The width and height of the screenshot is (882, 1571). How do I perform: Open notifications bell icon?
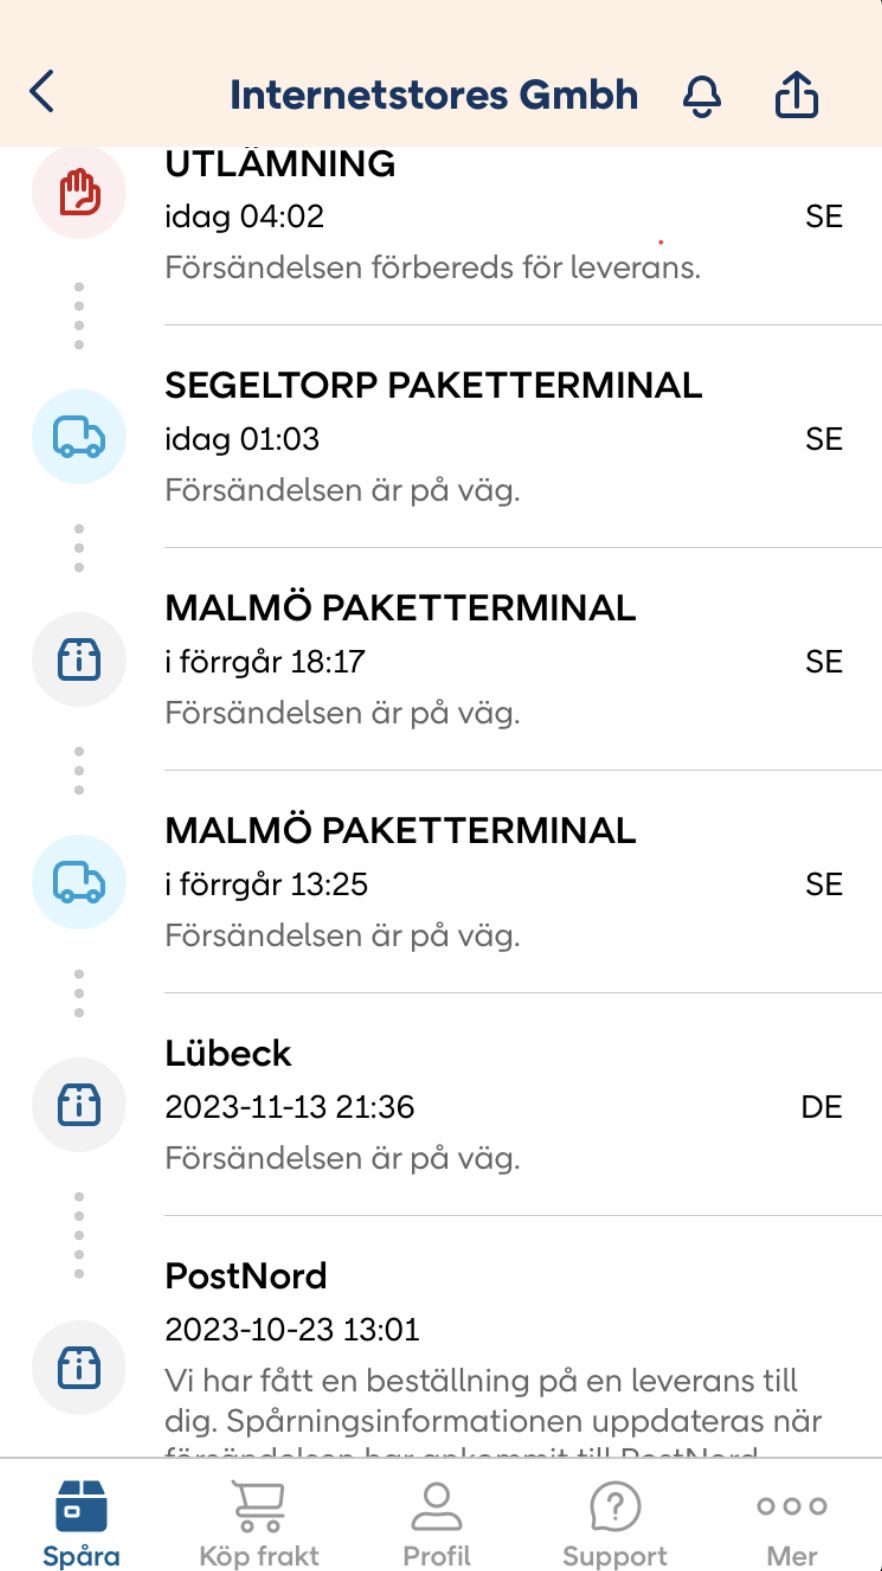(x=702, y=96)
